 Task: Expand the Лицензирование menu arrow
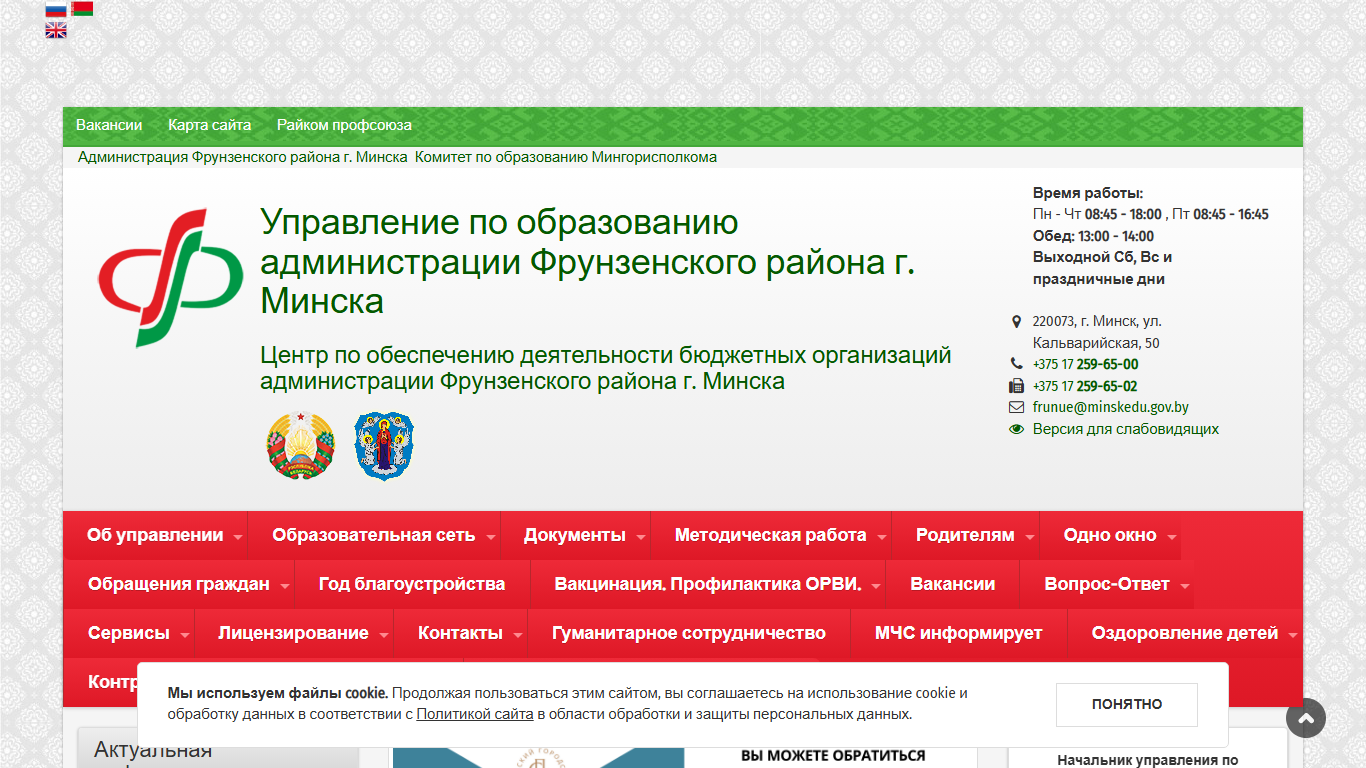pos(384,635)
